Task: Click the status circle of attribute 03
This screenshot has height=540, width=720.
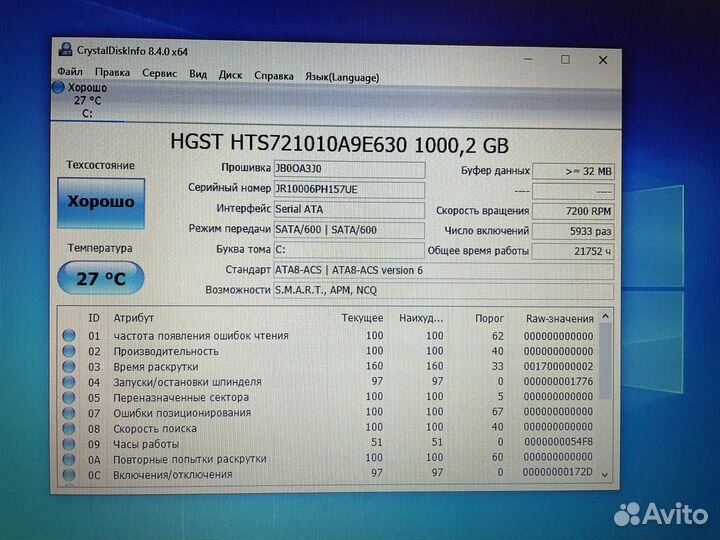Action: [x=69, y=366]
